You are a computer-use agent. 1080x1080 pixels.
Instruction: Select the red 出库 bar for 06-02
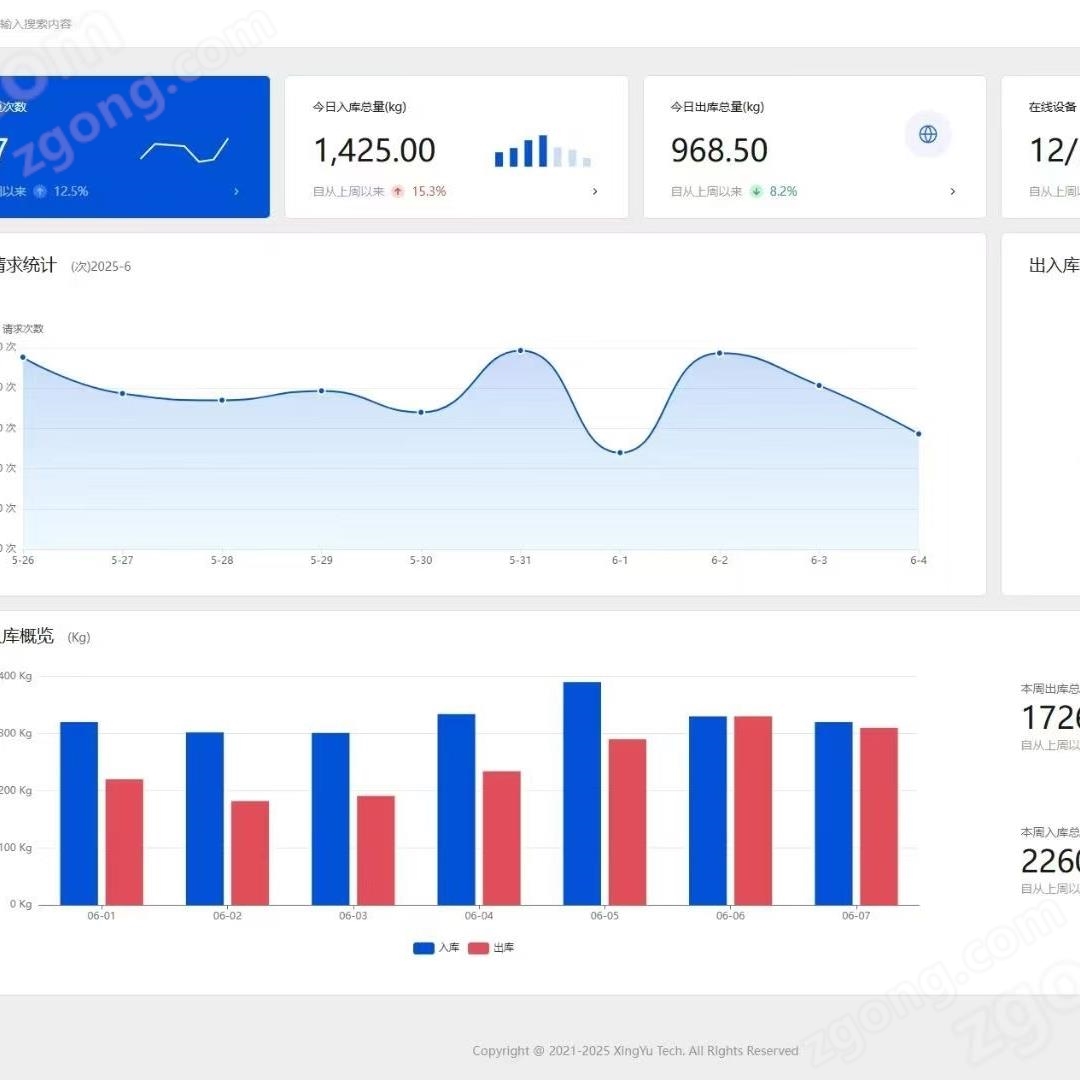coord(250,852)
